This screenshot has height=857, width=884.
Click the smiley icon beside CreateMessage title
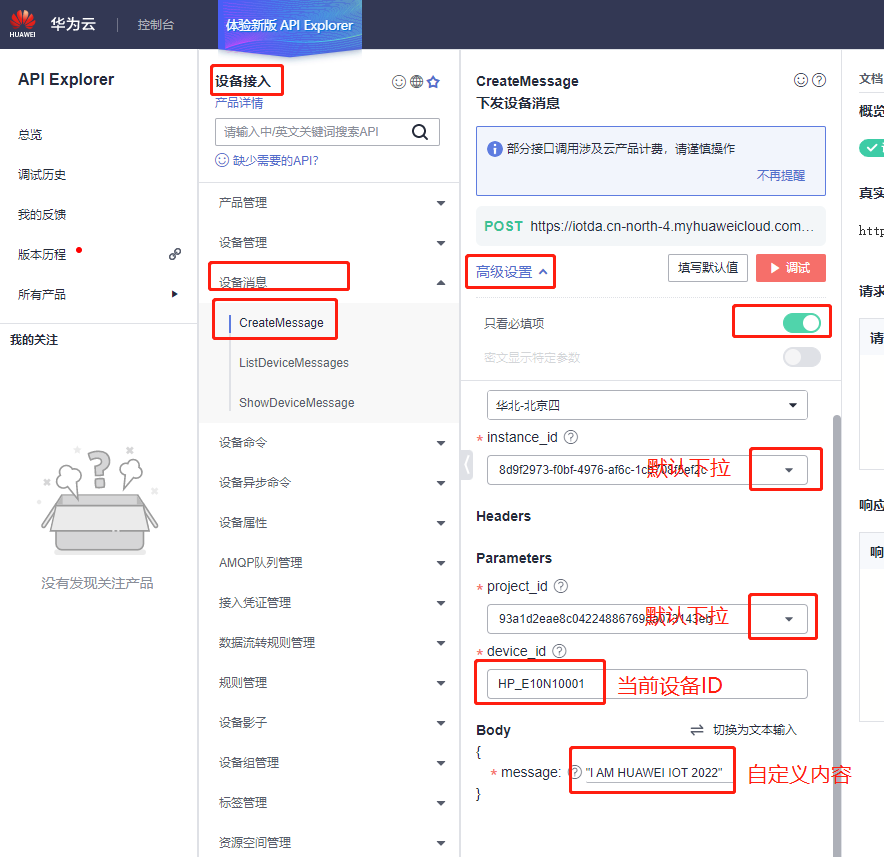tap(801, 80)
